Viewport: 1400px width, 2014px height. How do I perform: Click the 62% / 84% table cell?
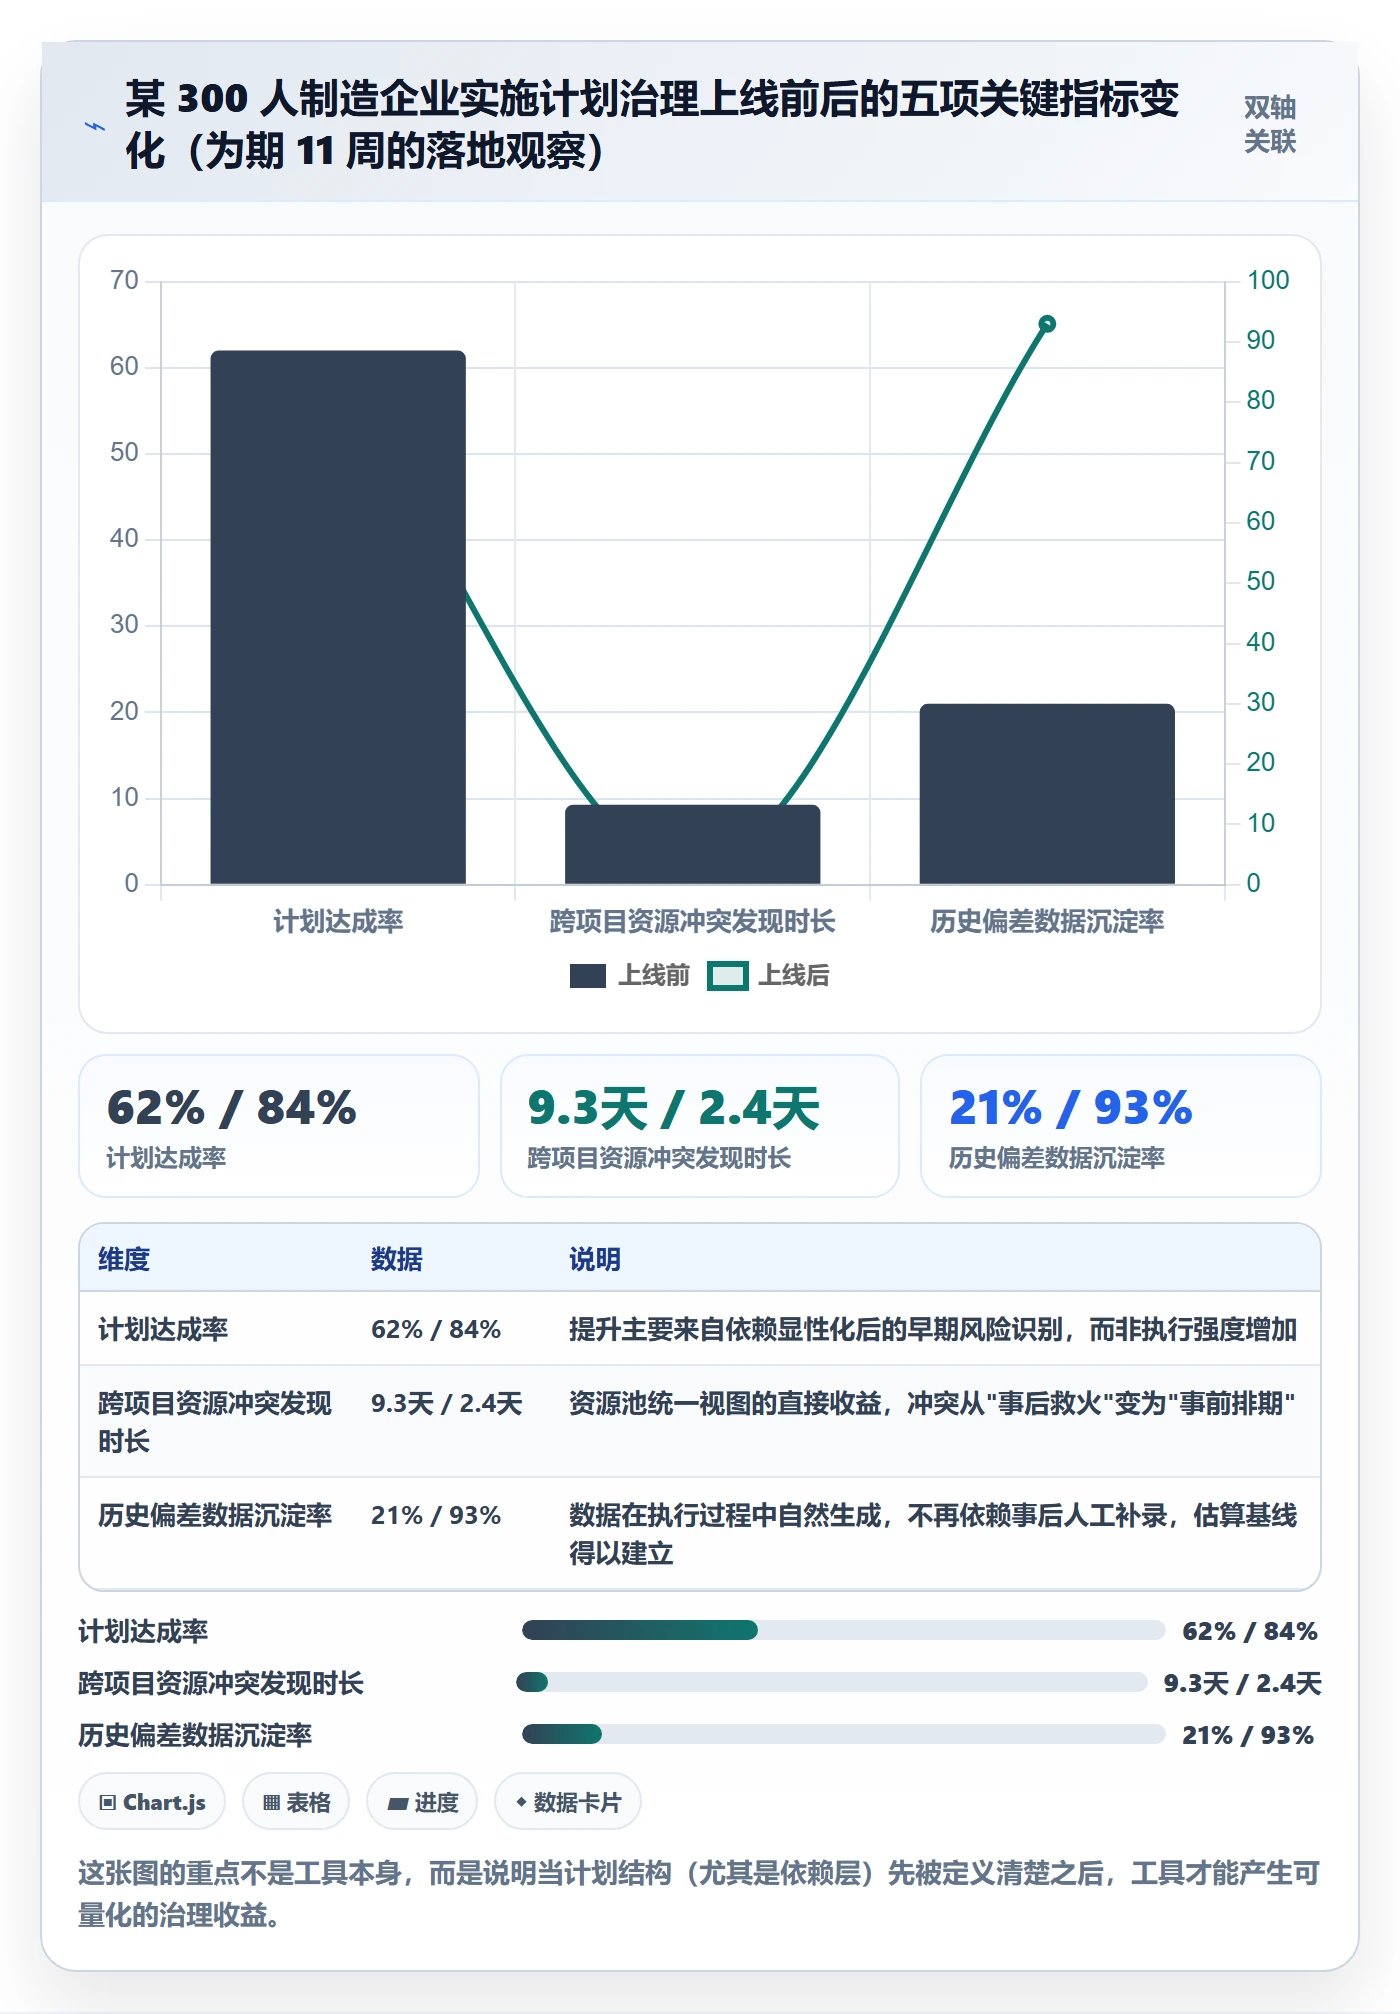pyautogui.click(x=436, y=1329)
